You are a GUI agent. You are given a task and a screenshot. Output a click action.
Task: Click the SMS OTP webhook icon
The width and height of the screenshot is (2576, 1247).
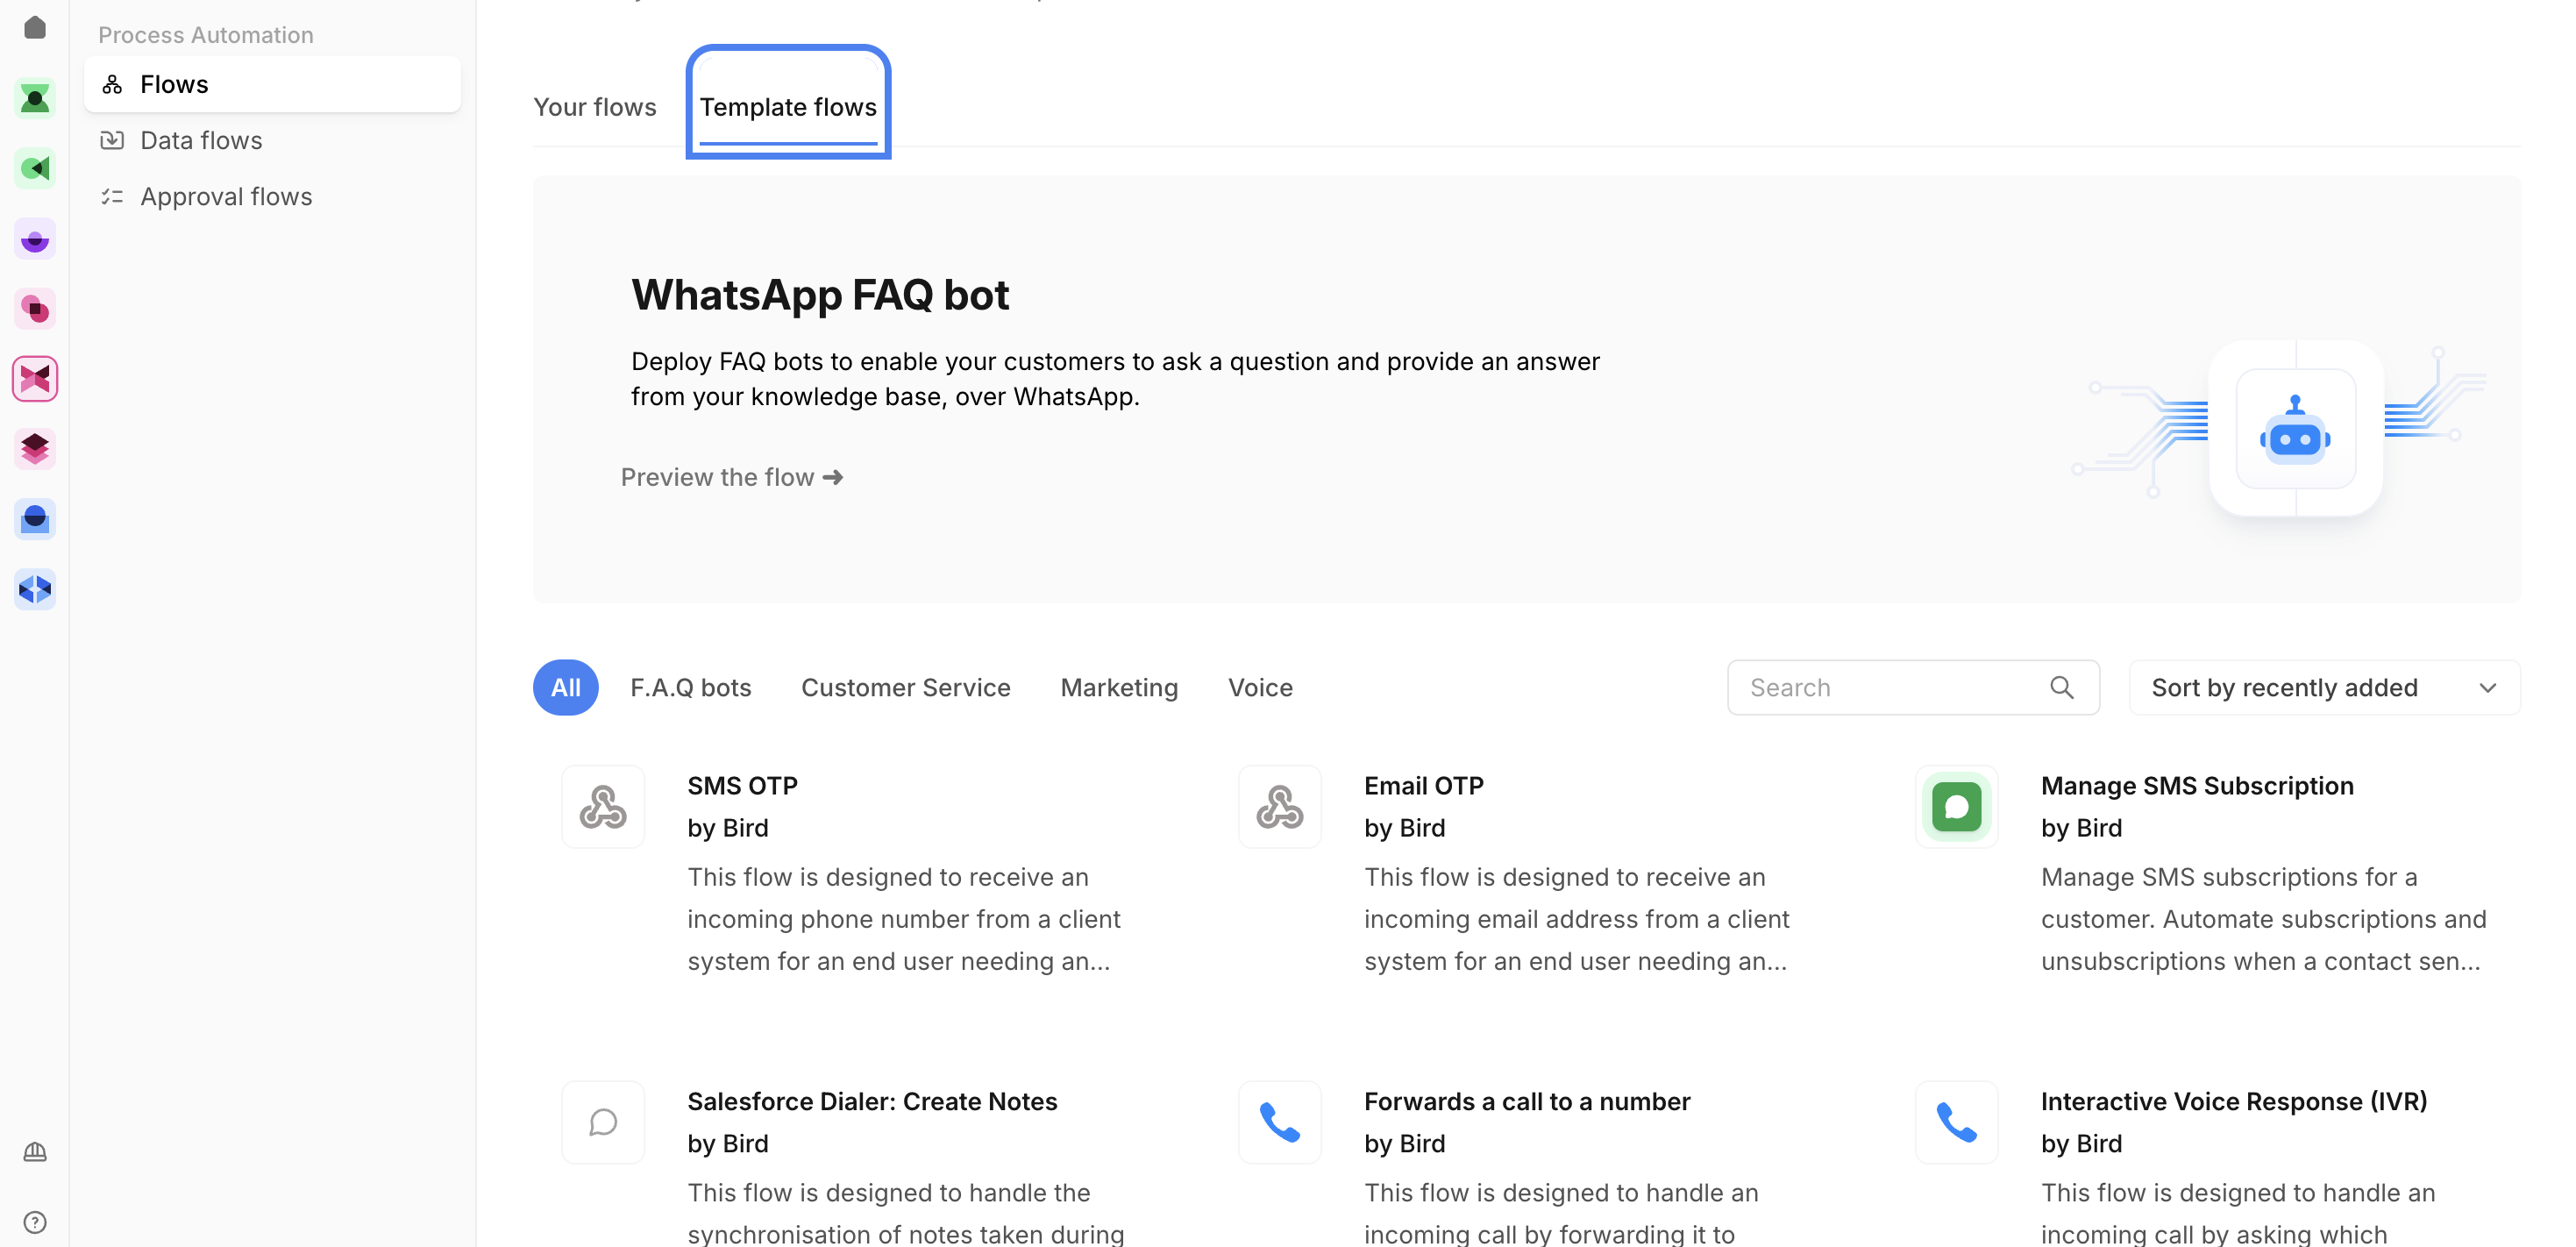click(x=603, y=807)
